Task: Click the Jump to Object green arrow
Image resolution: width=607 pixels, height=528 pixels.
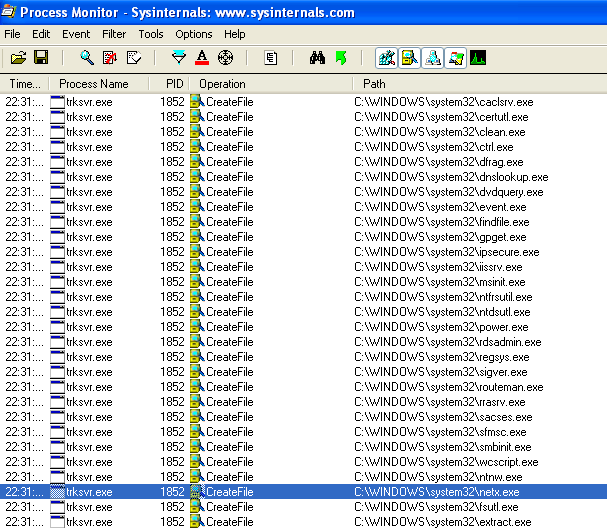Action: point(340,58)
